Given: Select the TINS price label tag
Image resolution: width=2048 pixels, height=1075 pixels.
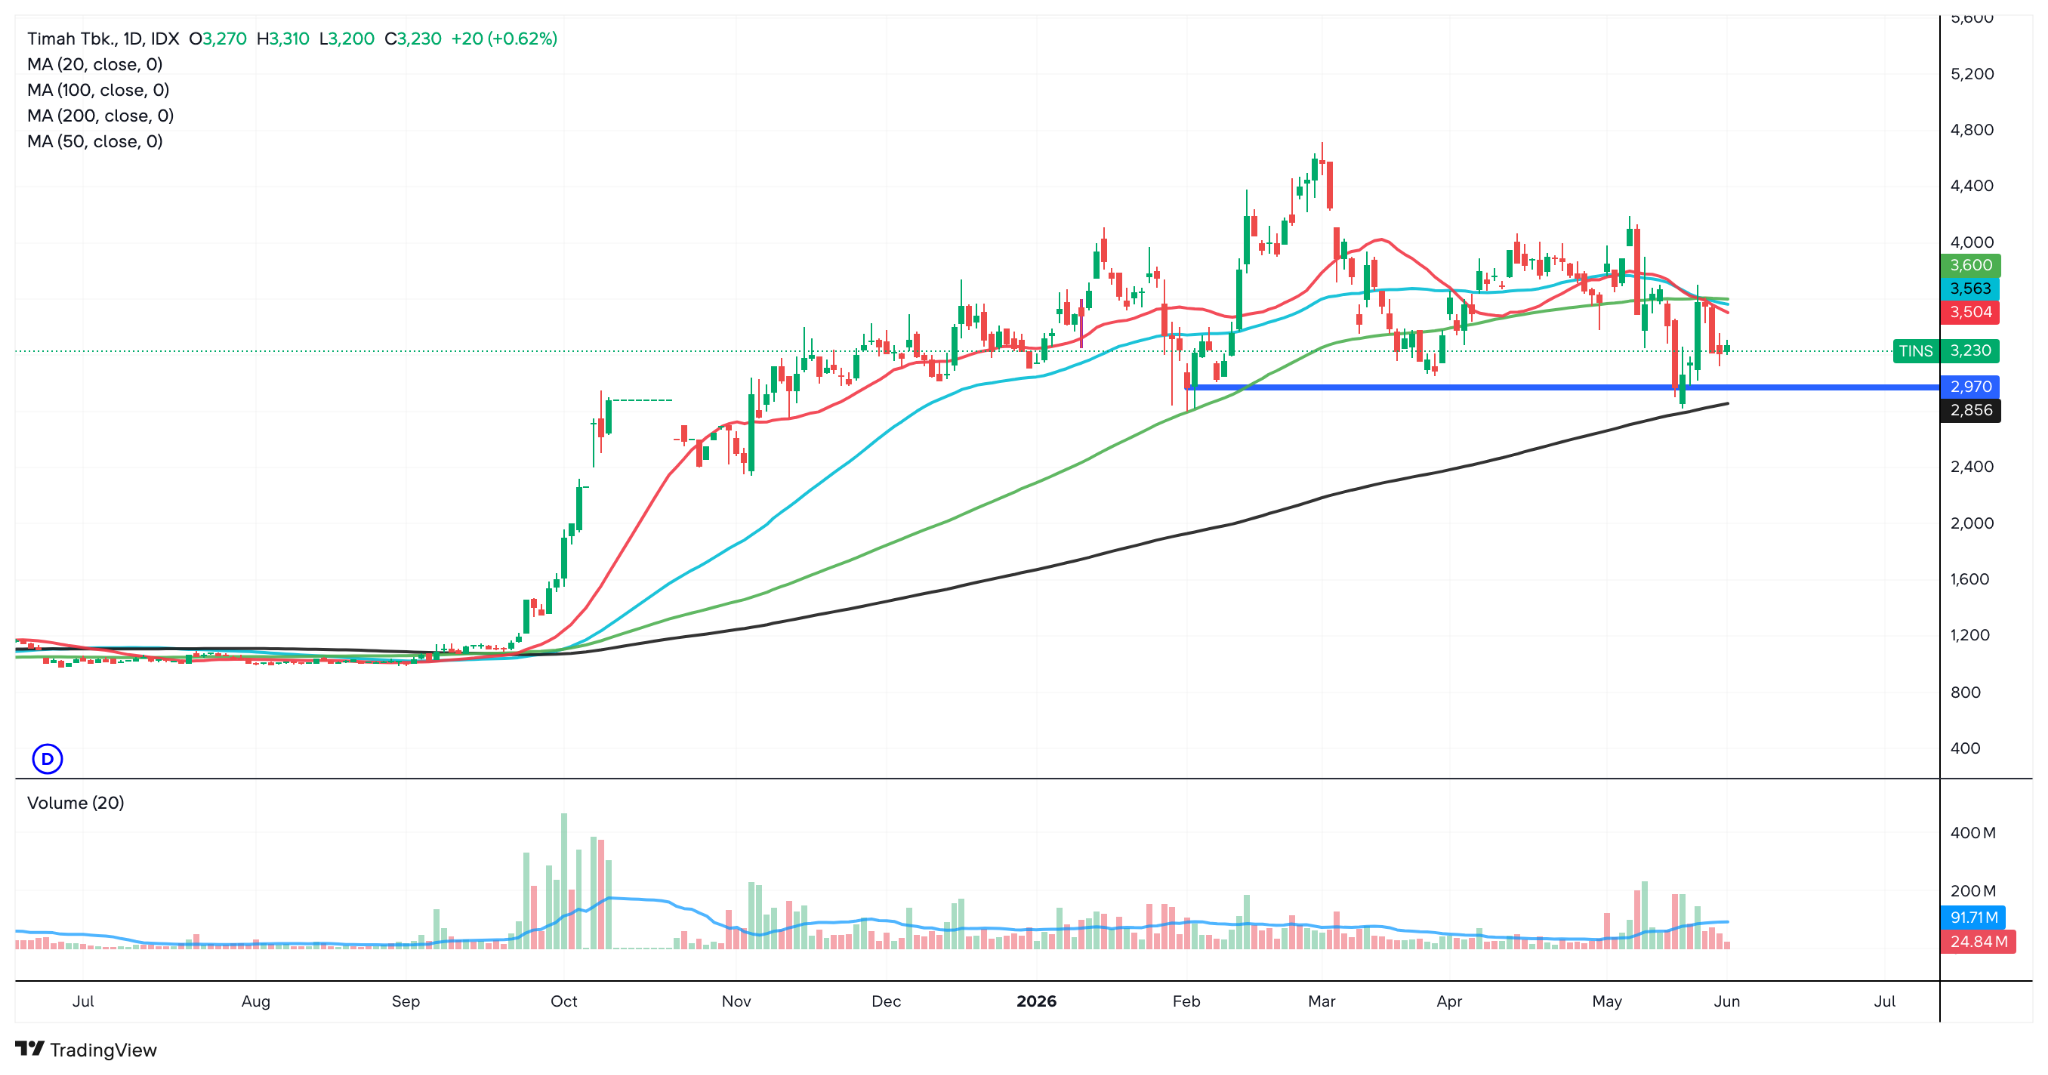Looking at the screenshot, I should (x=1916, y=351).
